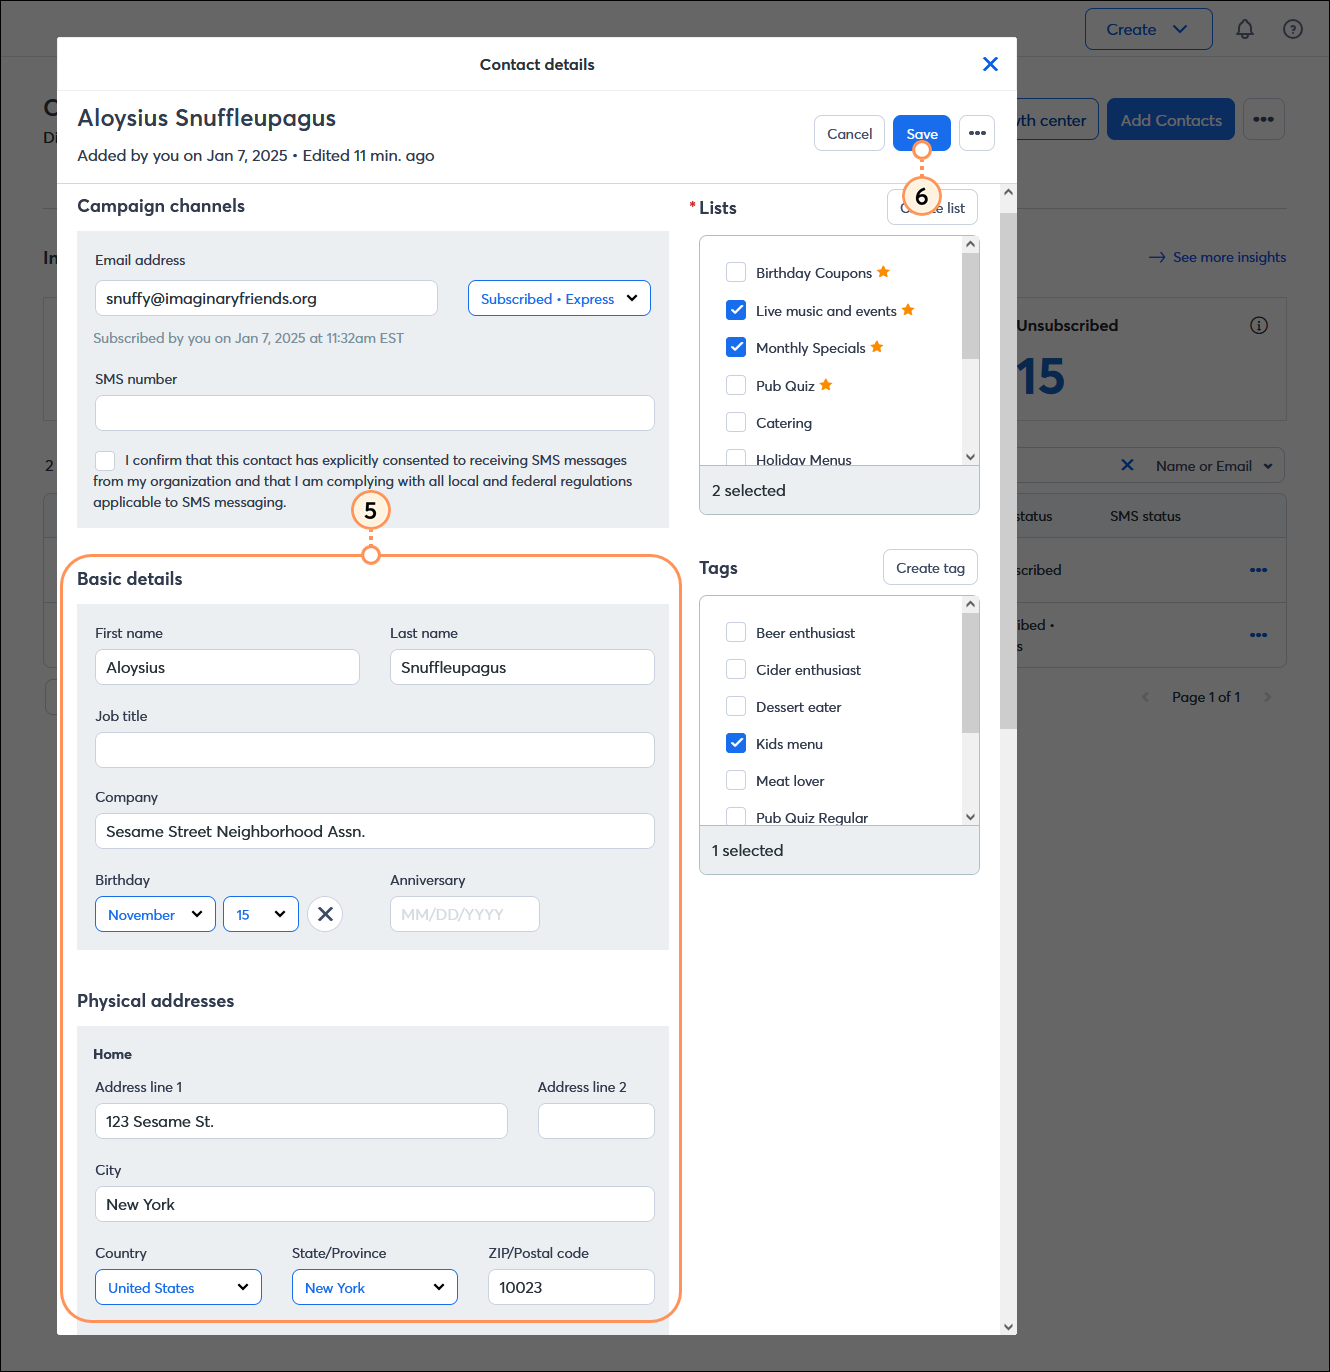Click the '1 selected' tags count
1330x1372 pixels.
tap(748, 850)
